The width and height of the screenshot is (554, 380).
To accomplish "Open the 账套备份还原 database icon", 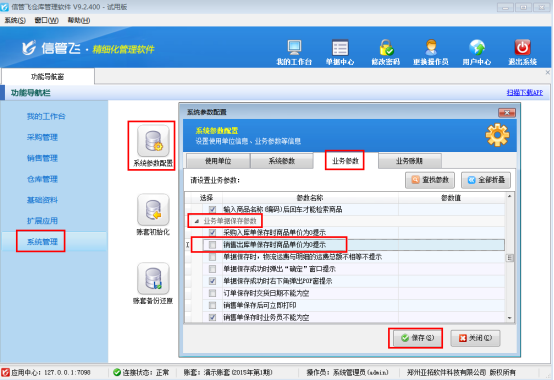I will pos(153,279).
